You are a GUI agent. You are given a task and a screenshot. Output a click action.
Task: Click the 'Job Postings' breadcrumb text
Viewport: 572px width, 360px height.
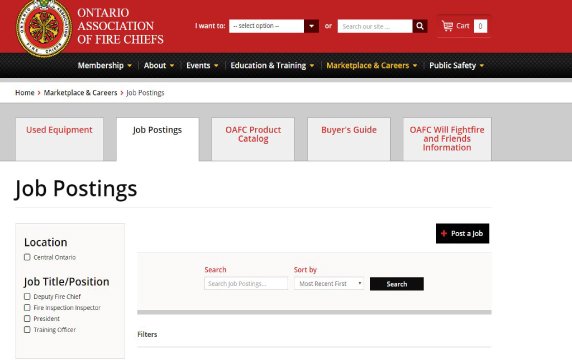click(x=145, y=93)
